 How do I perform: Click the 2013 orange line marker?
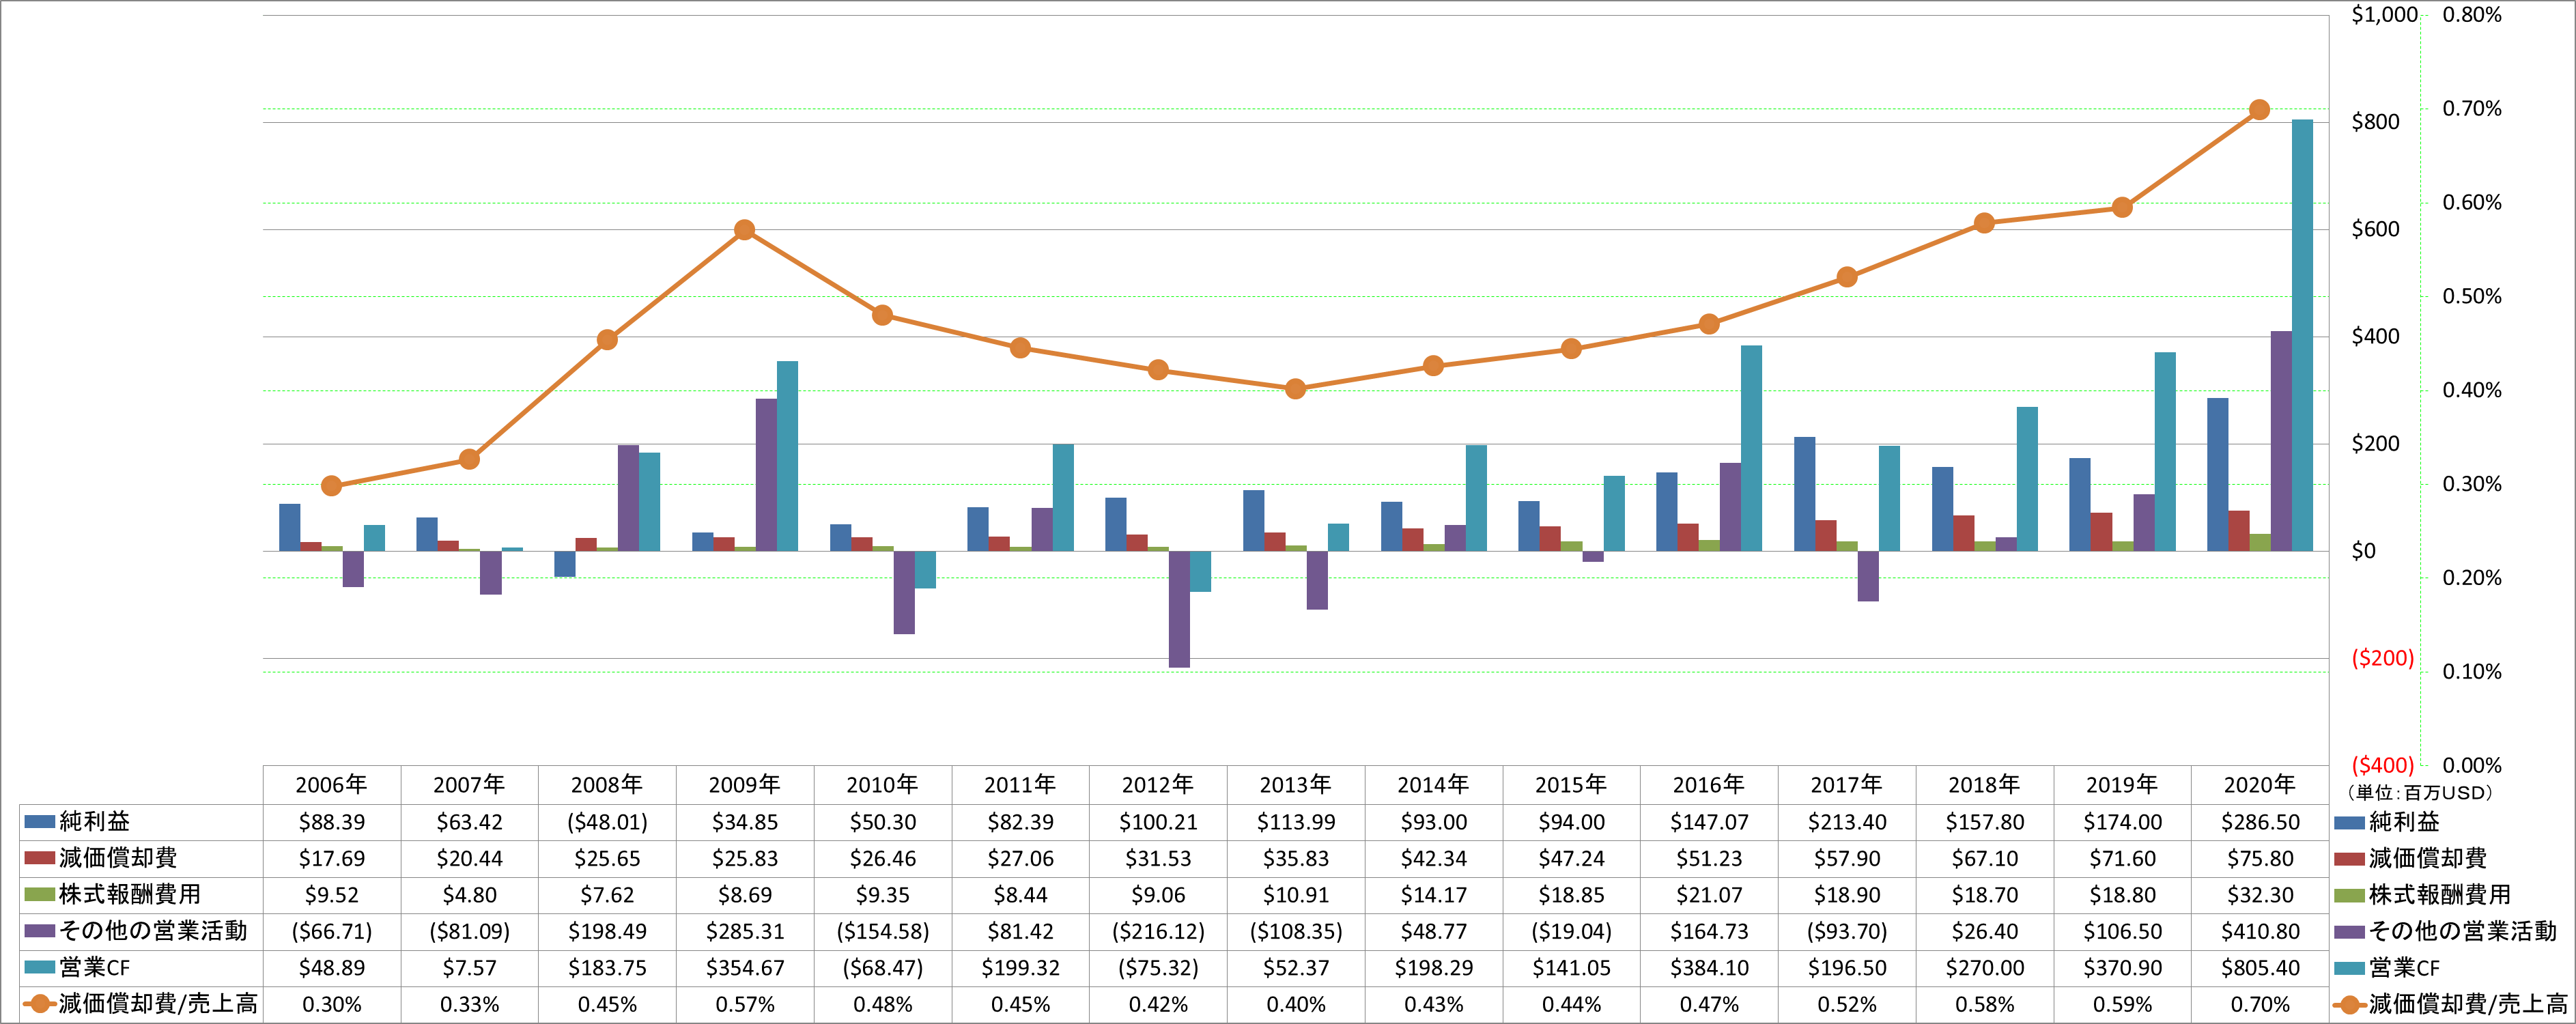coord(1295,389)
